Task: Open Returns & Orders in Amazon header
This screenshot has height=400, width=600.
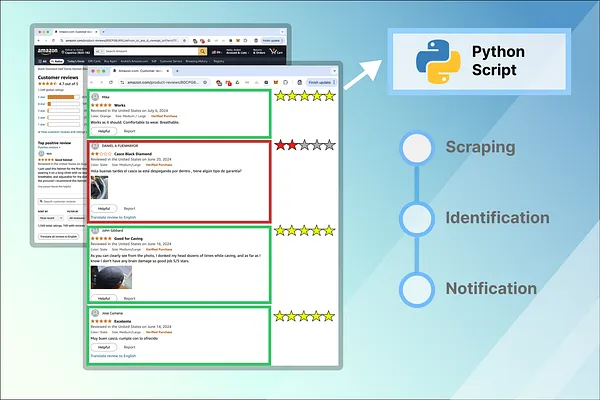Action: 259,51
